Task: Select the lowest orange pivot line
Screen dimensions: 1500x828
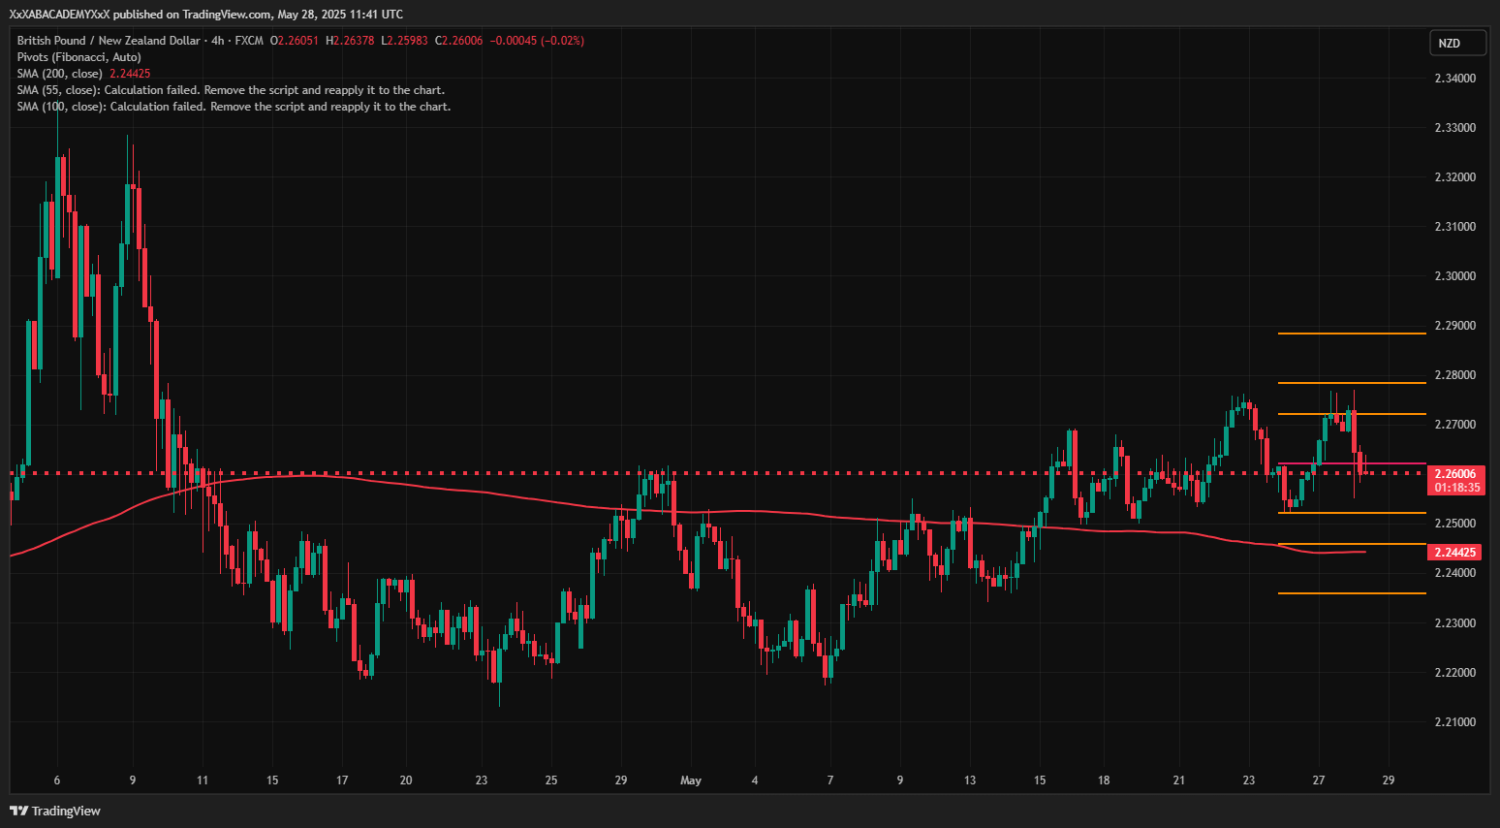Action: coord(1352,593)
